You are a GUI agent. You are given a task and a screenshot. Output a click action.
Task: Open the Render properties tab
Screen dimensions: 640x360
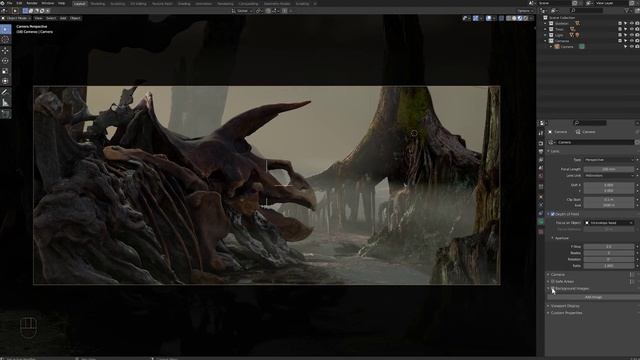tap(541, 143)
